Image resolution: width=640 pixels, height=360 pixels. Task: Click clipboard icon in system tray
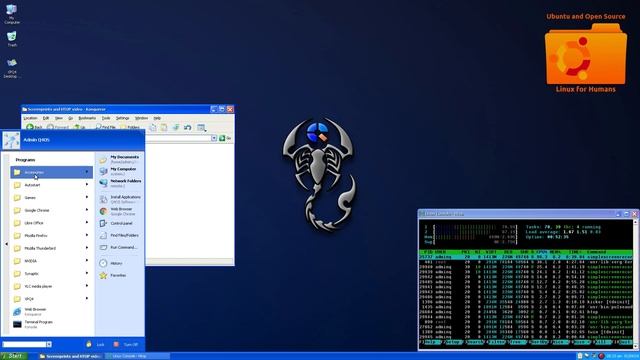[x=580, y=356]
